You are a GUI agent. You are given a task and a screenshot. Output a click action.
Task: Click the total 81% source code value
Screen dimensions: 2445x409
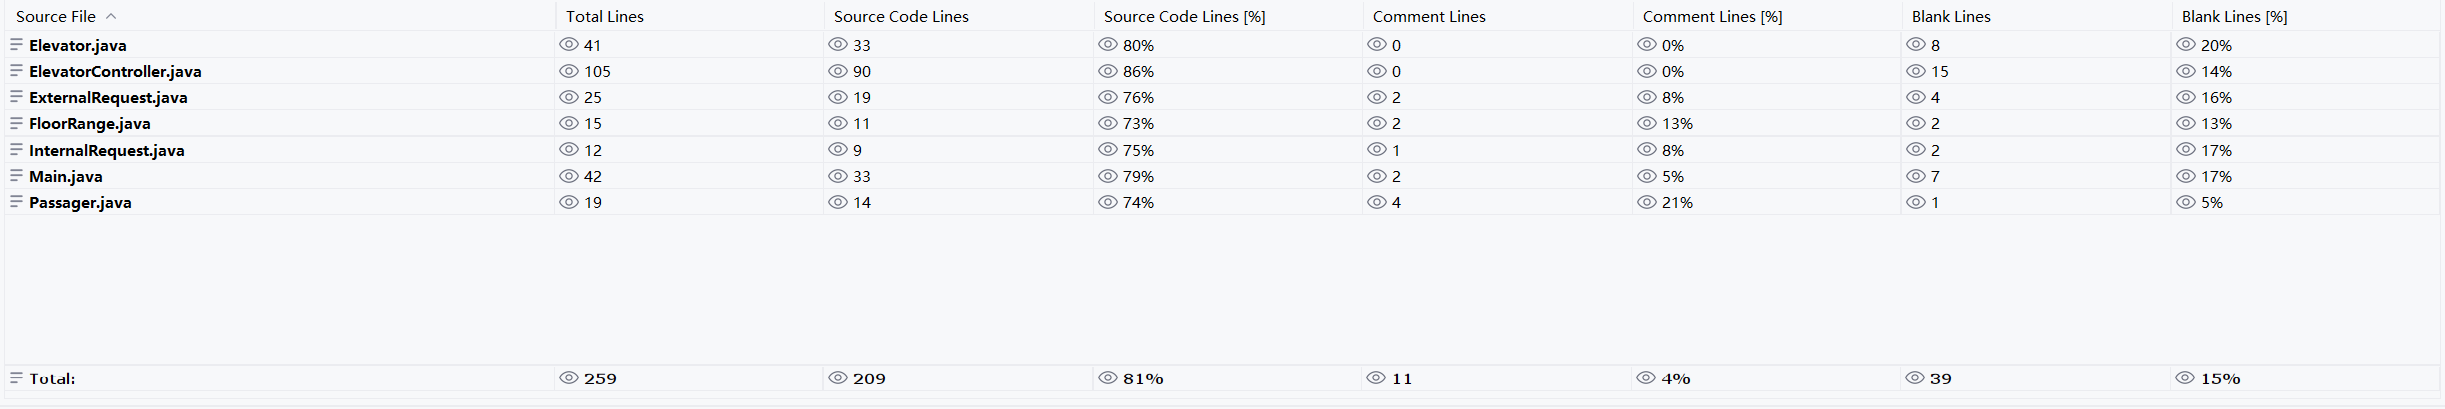coord(1143,378)
